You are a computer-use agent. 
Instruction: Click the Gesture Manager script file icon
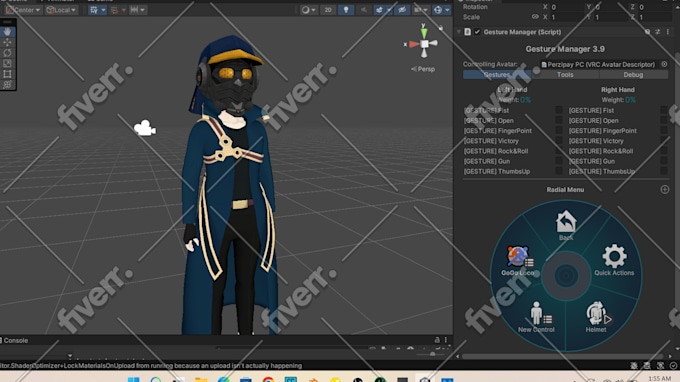[x=468, y=32]
